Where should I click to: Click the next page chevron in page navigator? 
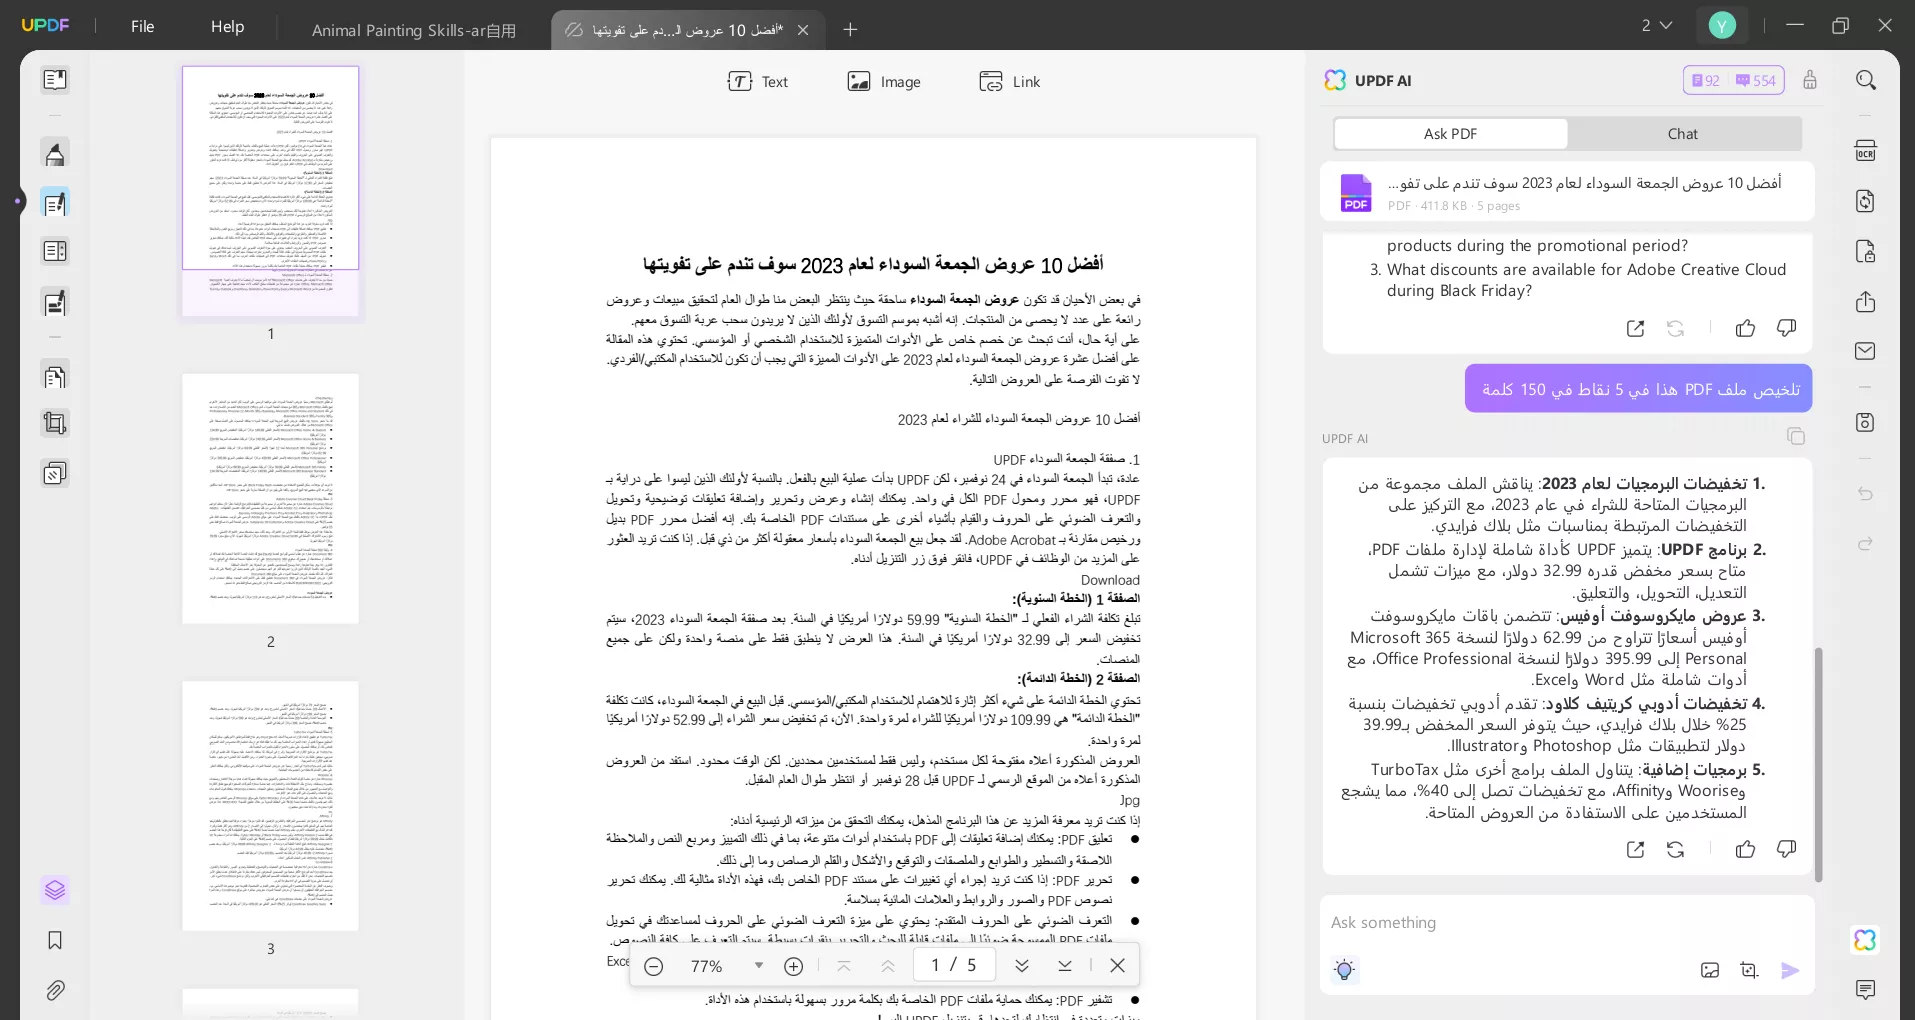(1020, 966)
